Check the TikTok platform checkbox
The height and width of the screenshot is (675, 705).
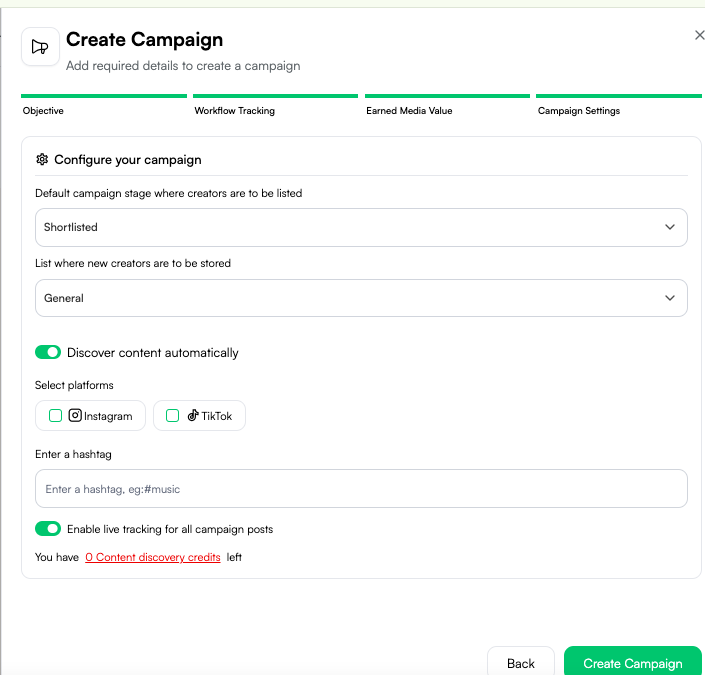pos(172,416)
